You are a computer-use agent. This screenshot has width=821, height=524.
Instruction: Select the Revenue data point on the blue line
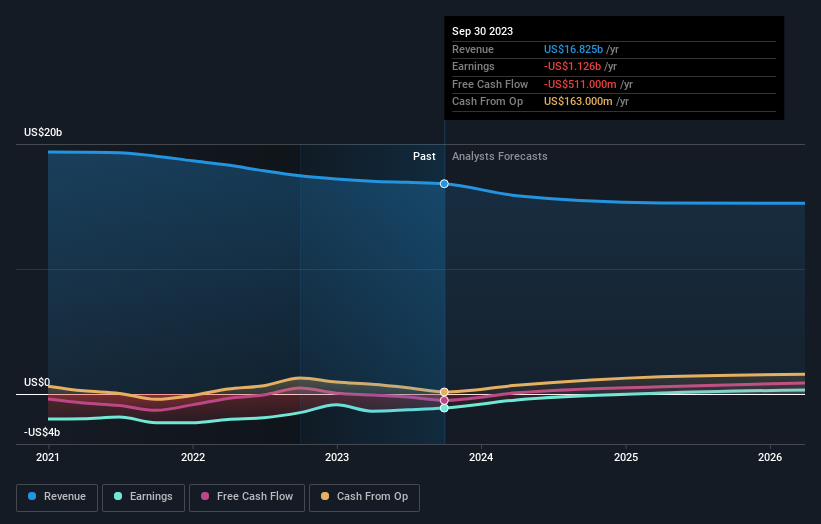(x=444, y=184)
